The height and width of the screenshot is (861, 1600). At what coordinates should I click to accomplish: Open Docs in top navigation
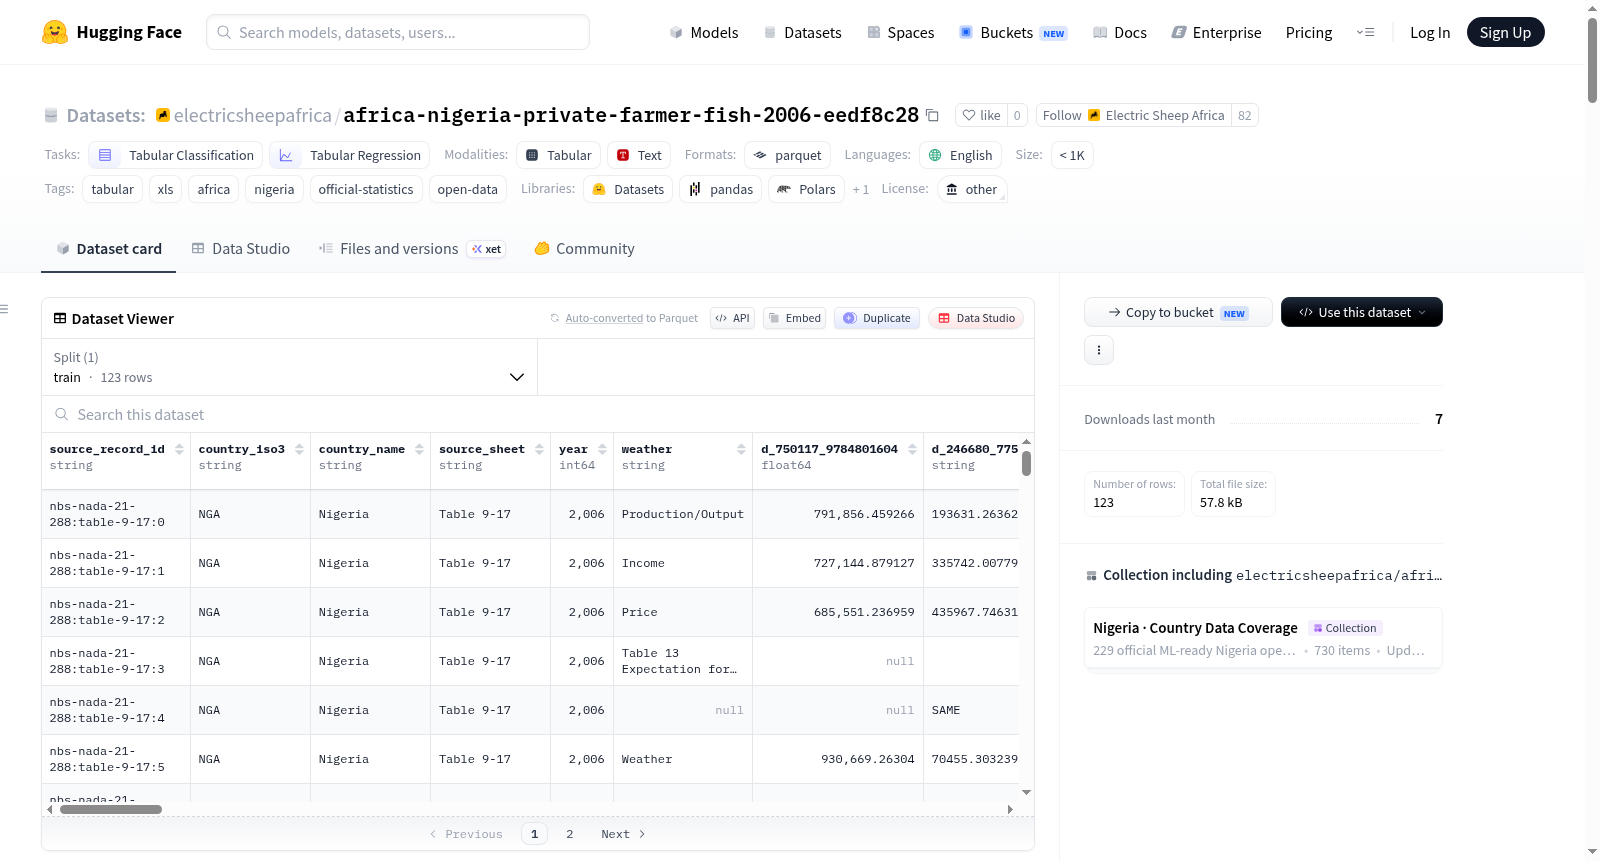pyautogui.click(x=1120, y=32)
